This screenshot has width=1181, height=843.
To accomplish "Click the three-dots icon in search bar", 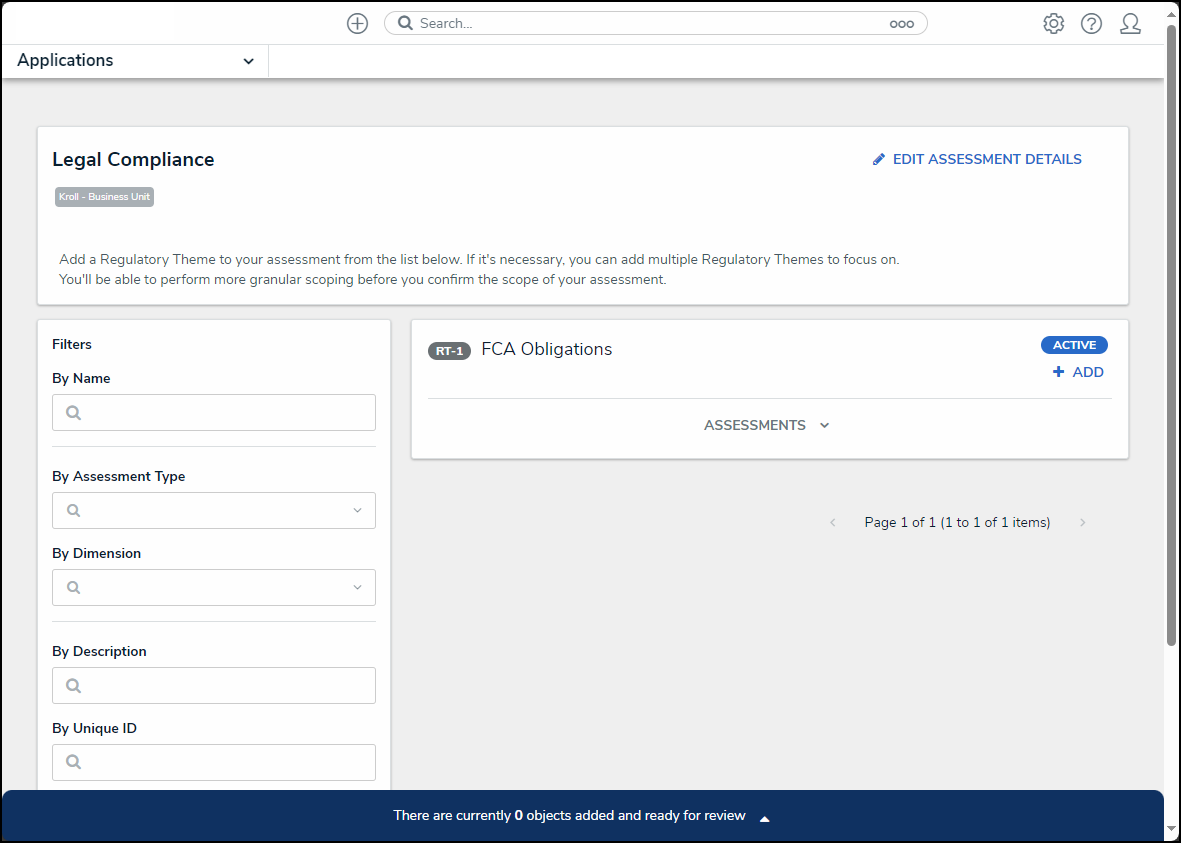I will pos(901,24).
